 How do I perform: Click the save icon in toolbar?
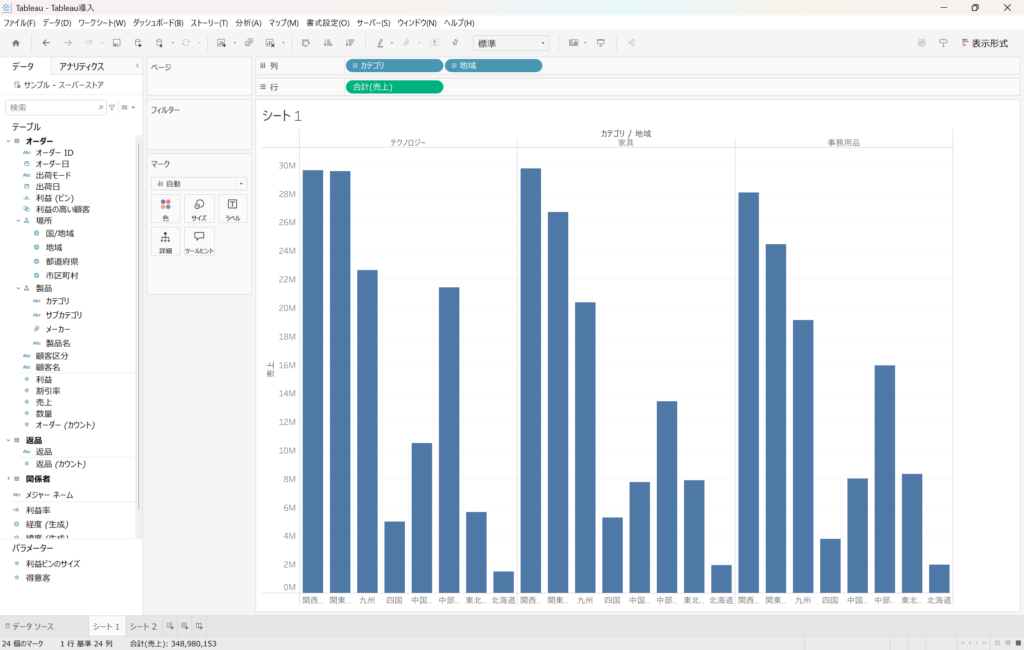pos(116,43)
